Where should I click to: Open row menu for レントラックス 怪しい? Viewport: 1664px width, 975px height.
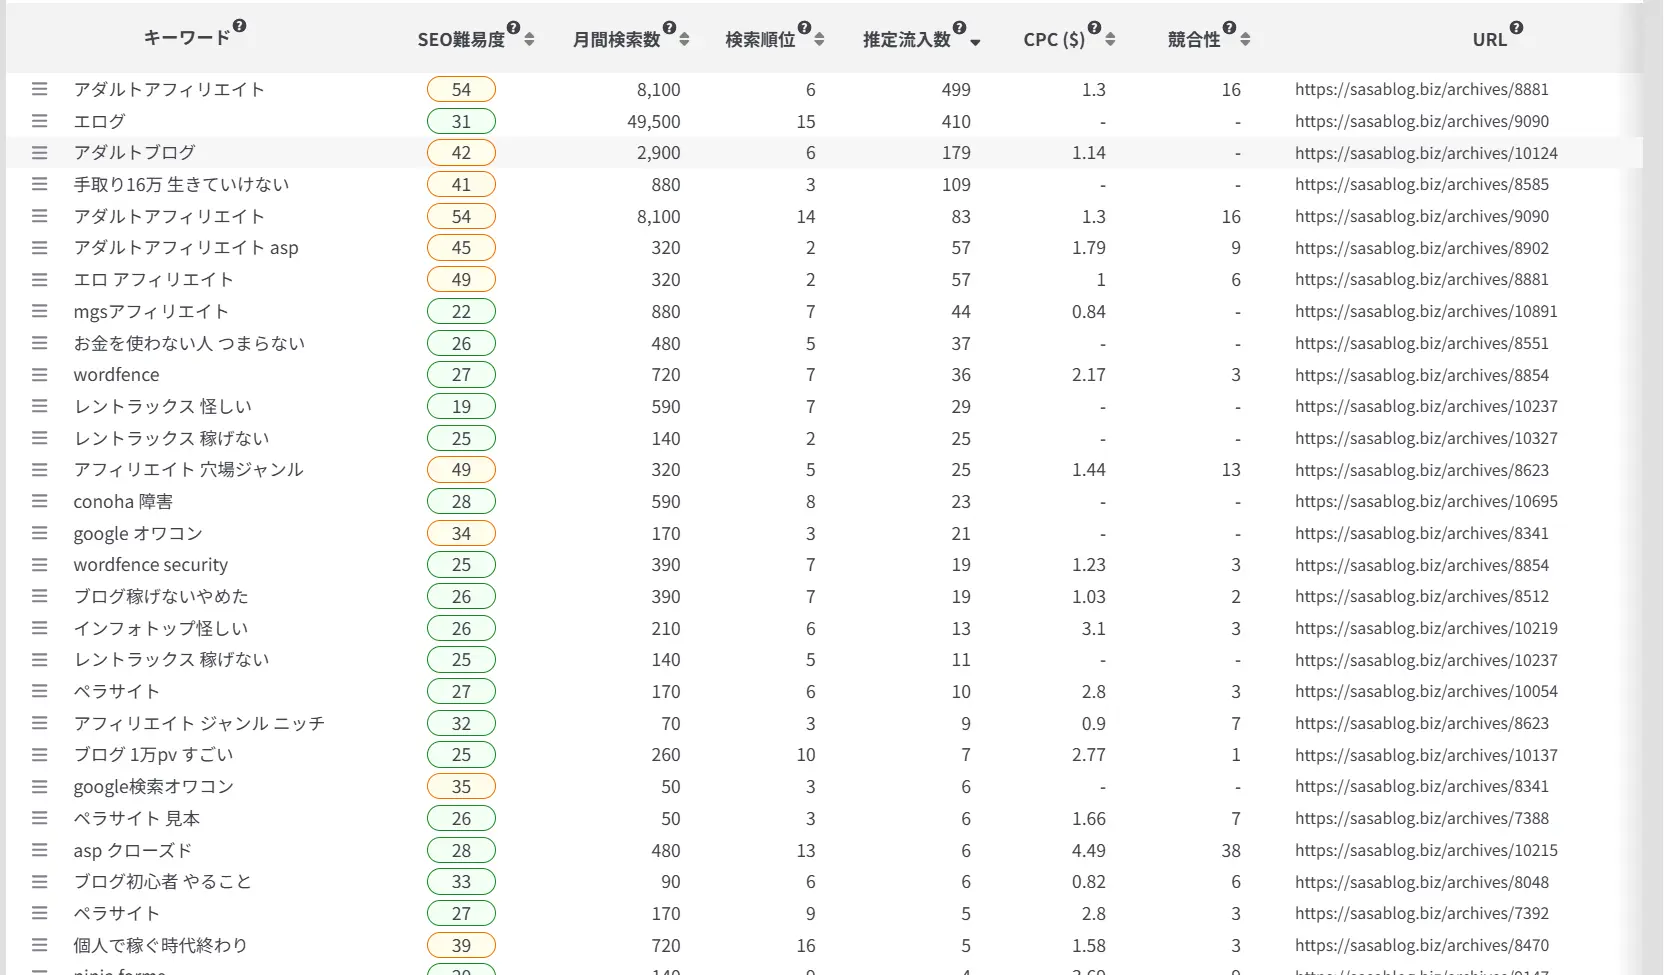click(39, 406)
